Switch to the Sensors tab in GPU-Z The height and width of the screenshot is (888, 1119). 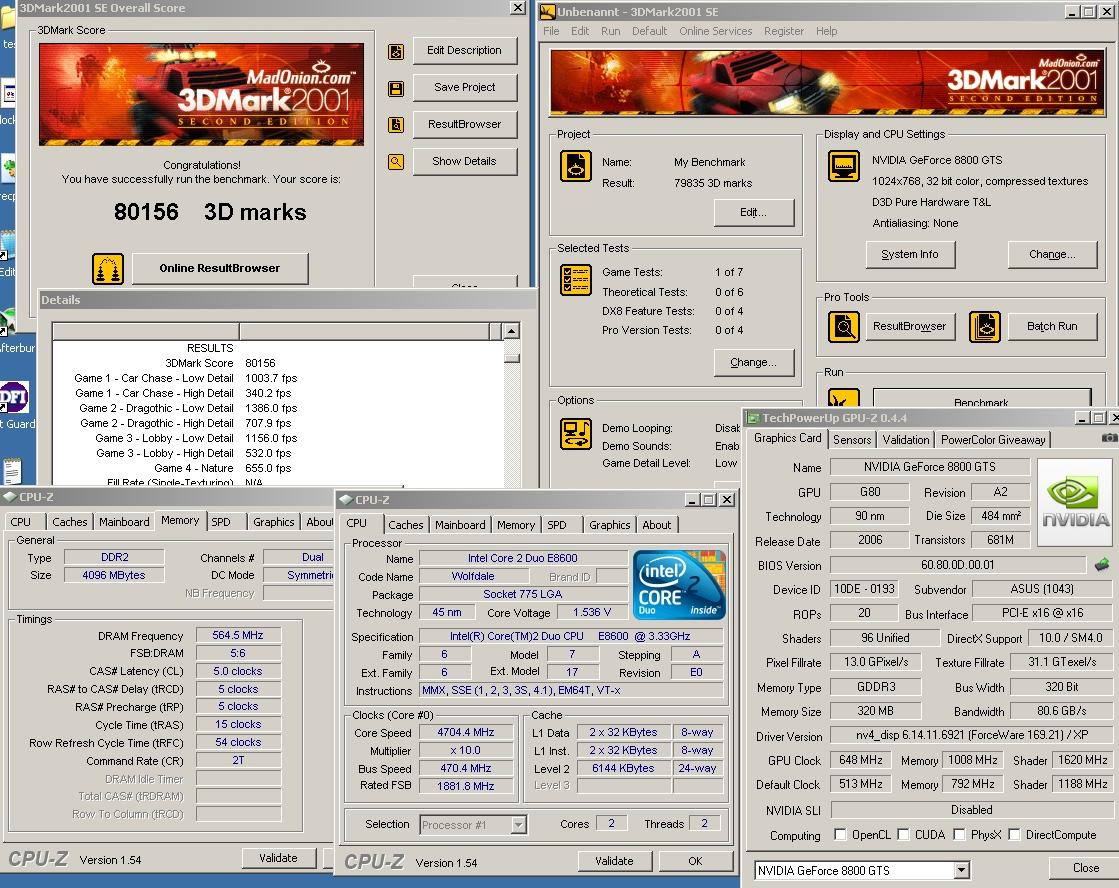(852, 440)
